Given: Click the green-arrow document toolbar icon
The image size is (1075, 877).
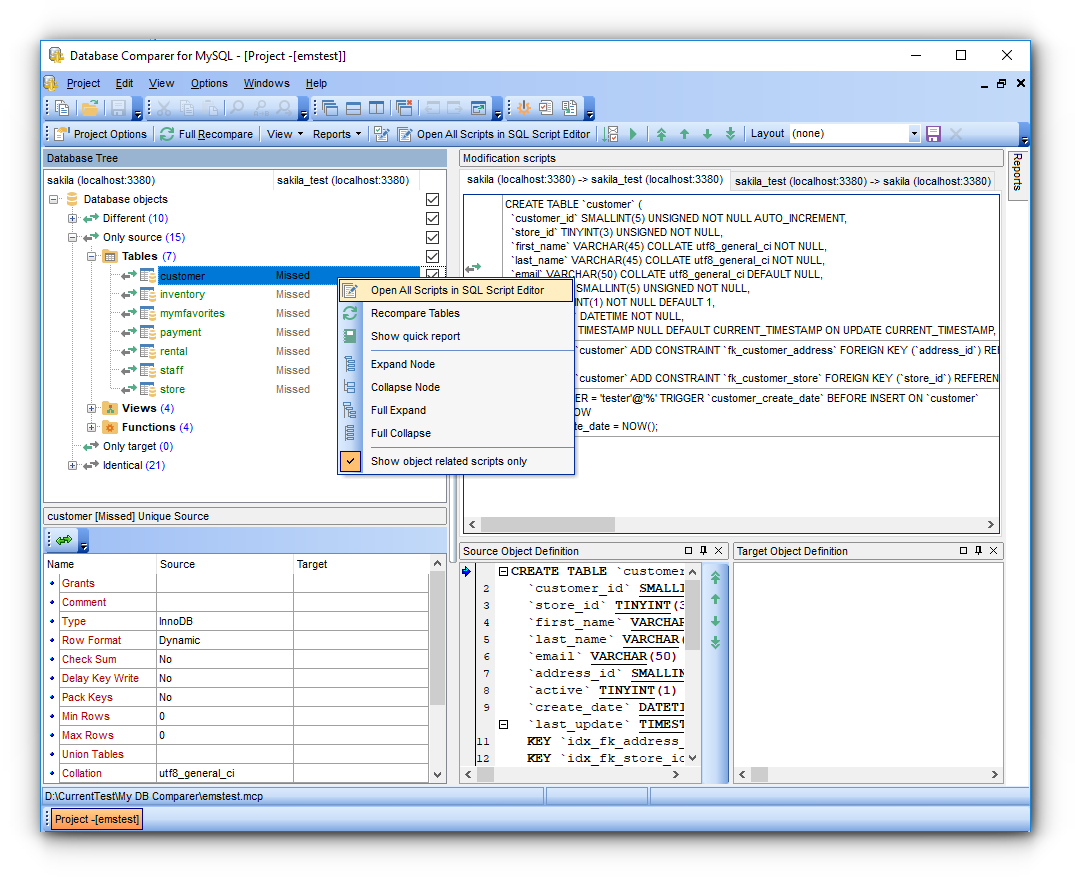Looking at the screenshot, I should (x=569, y=108).
